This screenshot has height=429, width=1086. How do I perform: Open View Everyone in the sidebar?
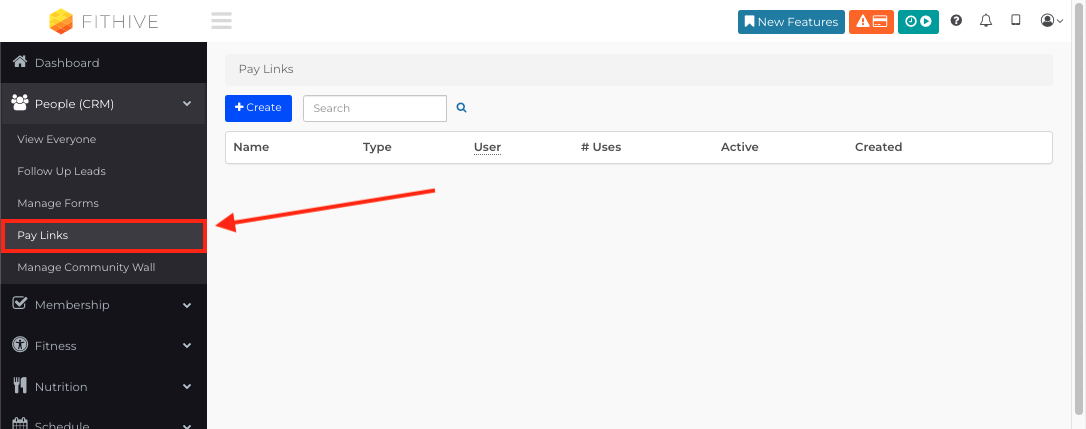coord(57,139)
